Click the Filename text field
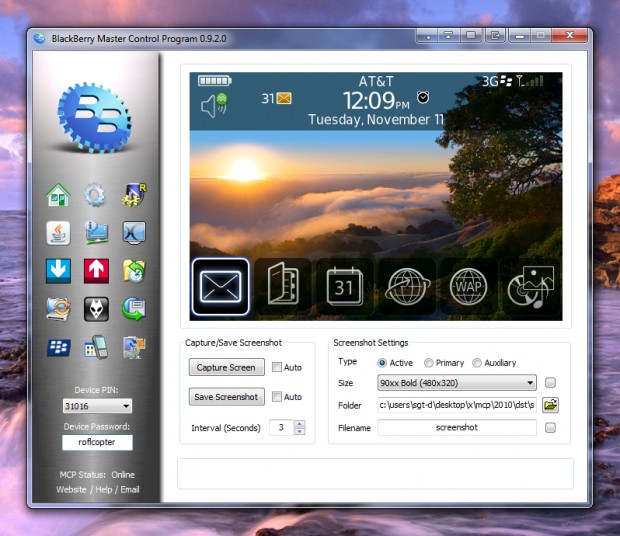 tap(457, 427)
